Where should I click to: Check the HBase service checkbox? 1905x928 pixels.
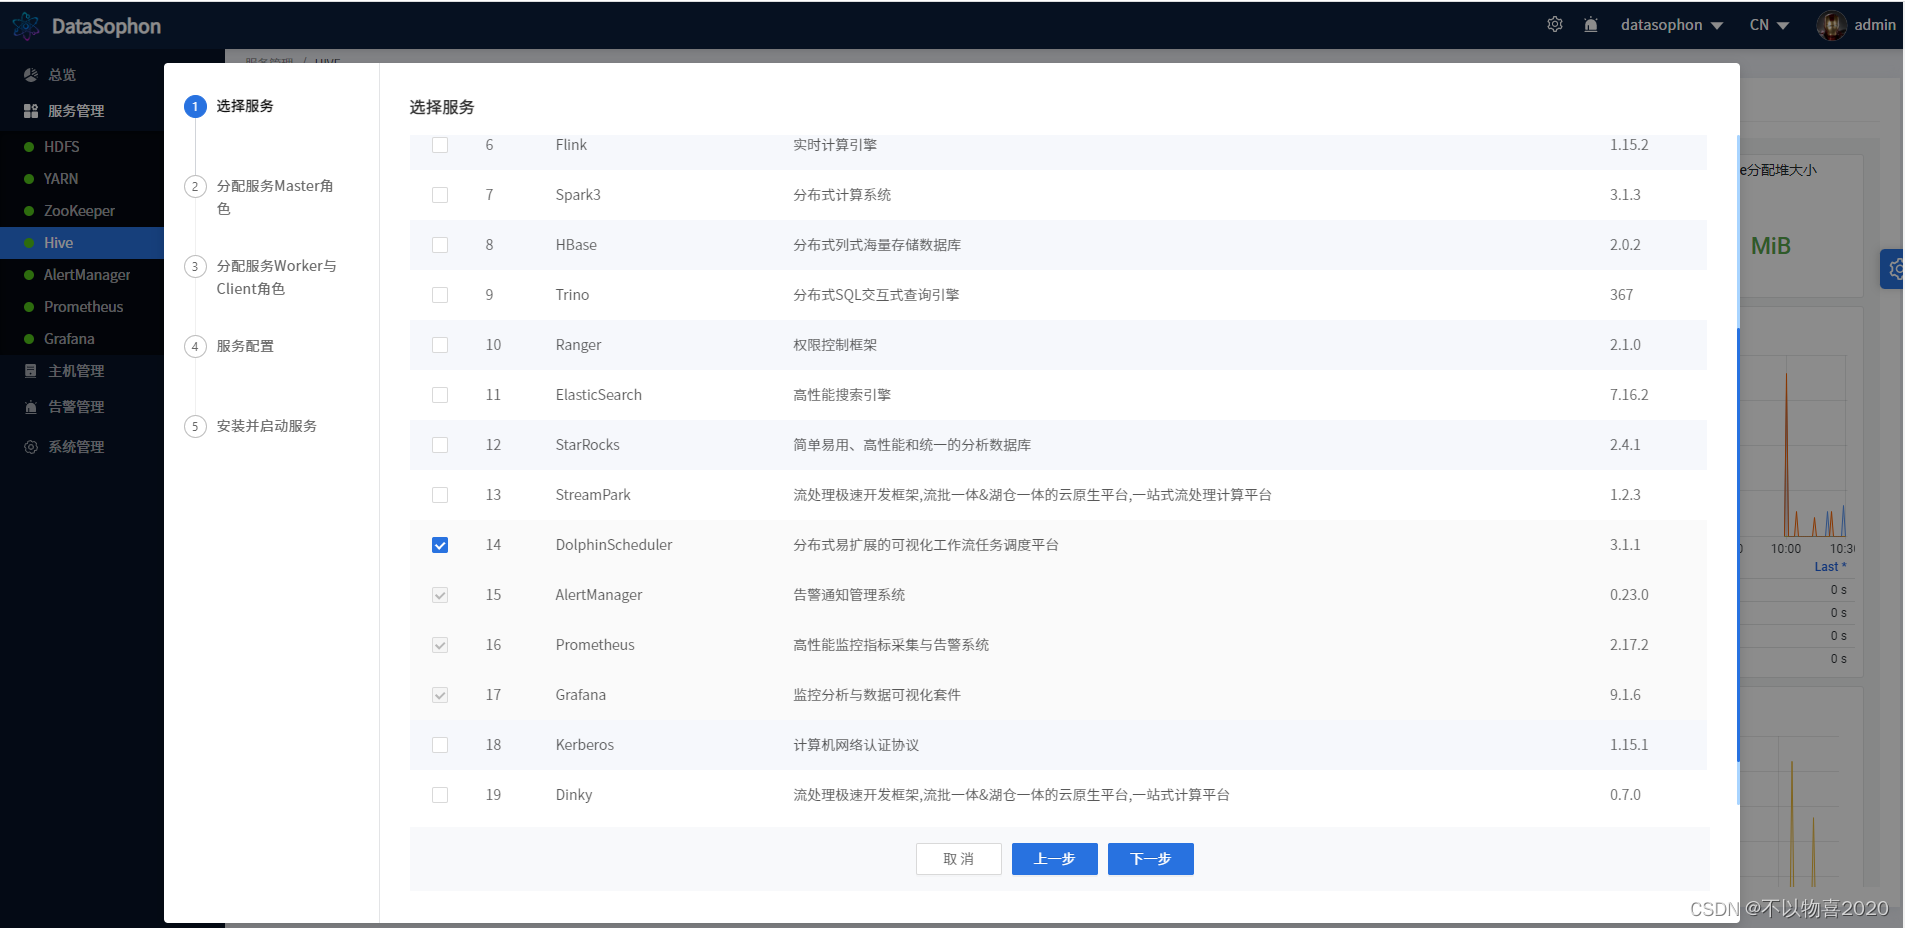[x=440, y=245]
